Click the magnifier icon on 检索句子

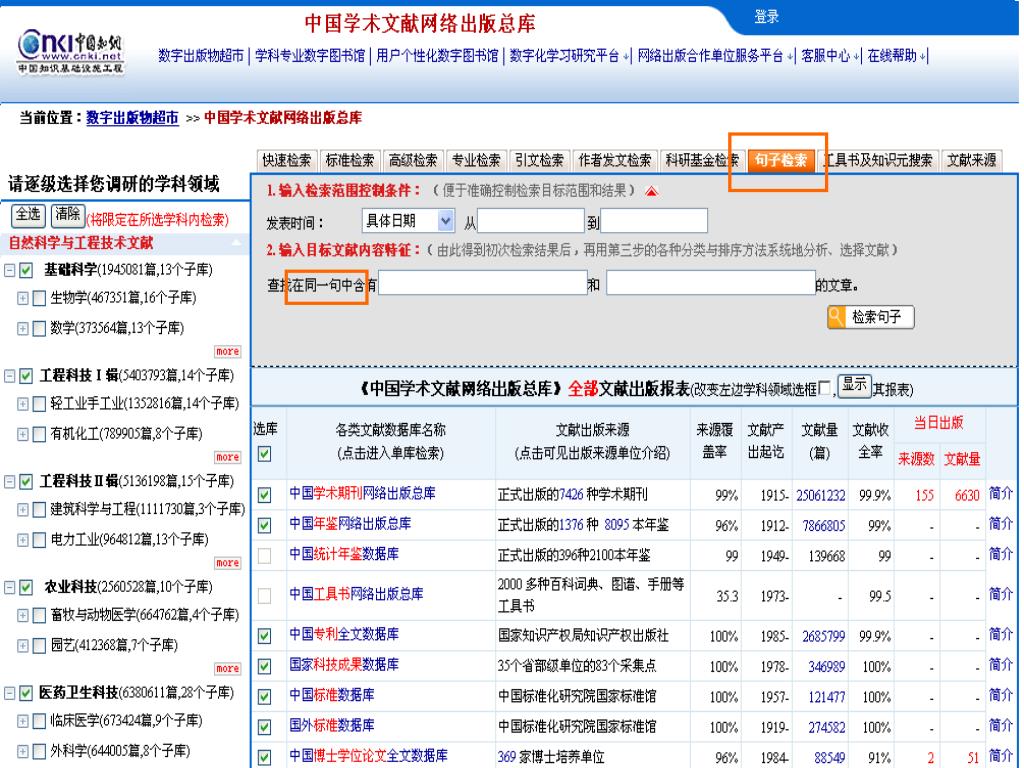tap(835, 317)
